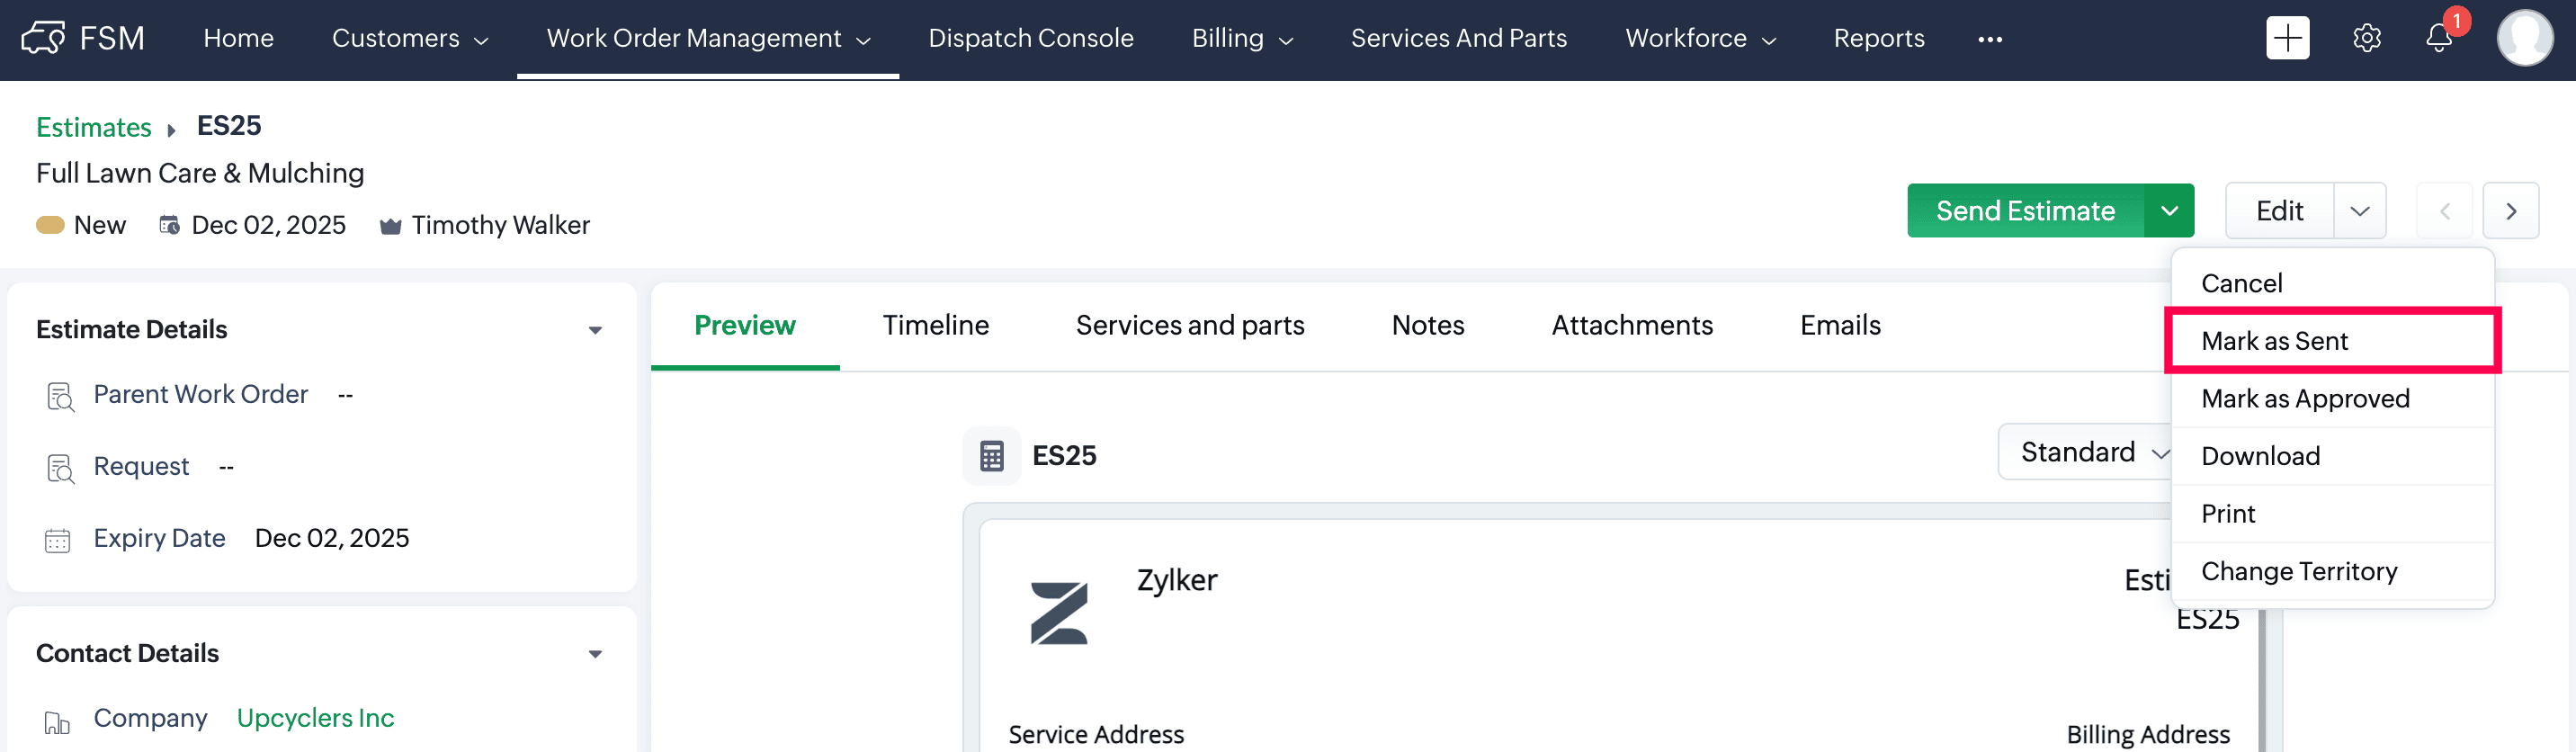The height and width of the screenshot is (752, 2576).
Task: Select Mark as Sent menu option
Action: coord(2274,341)
